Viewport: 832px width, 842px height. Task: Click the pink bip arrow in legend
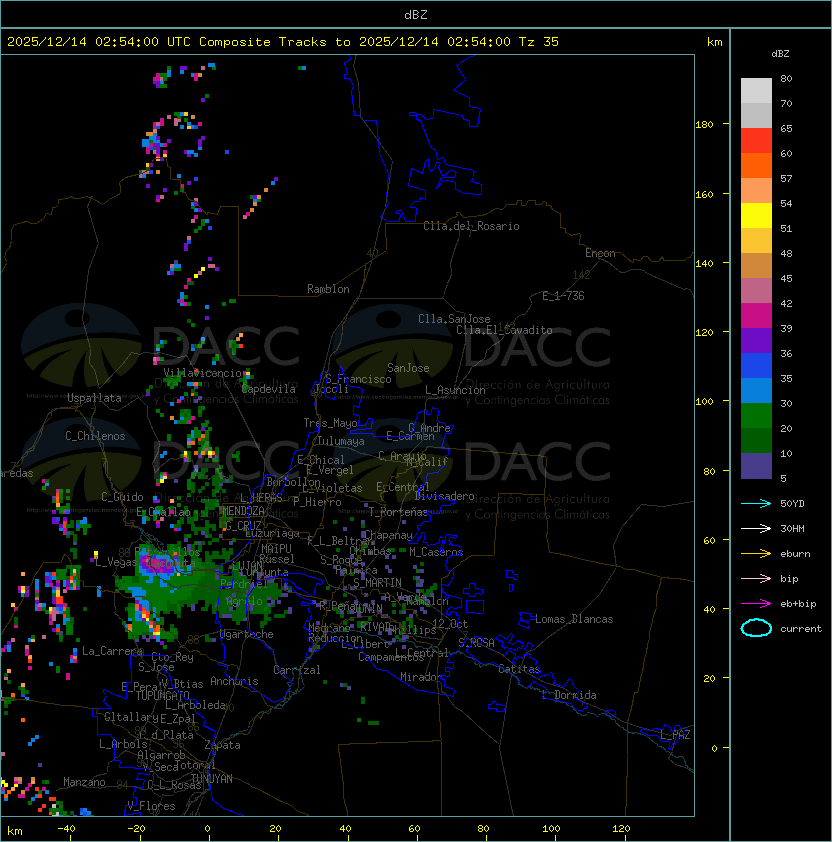[756, 578]
